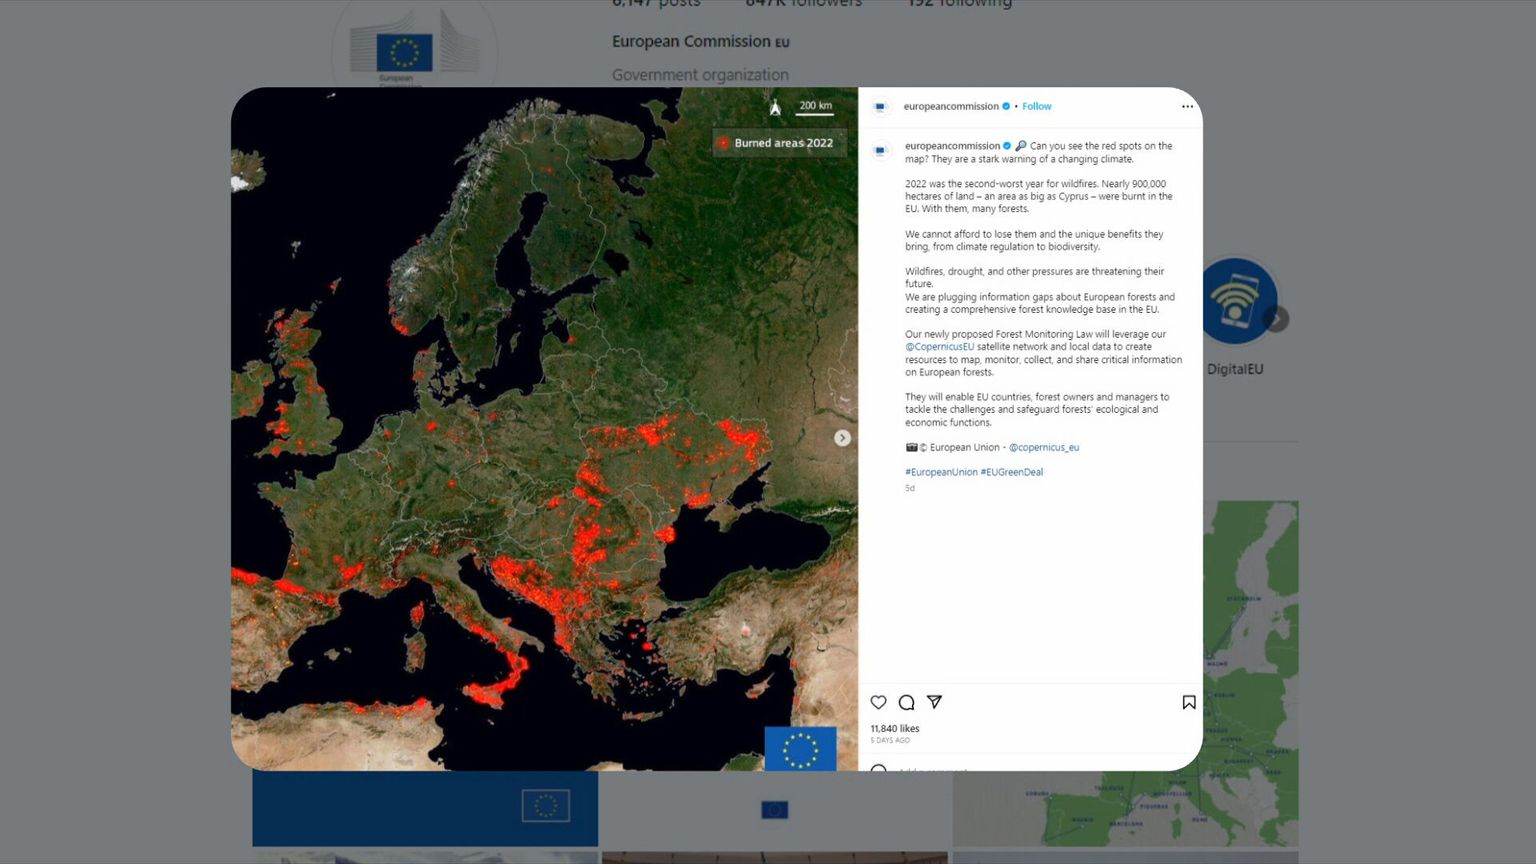
Task: Click the Burned areas 2022 legend label
Action: (782, 143)
